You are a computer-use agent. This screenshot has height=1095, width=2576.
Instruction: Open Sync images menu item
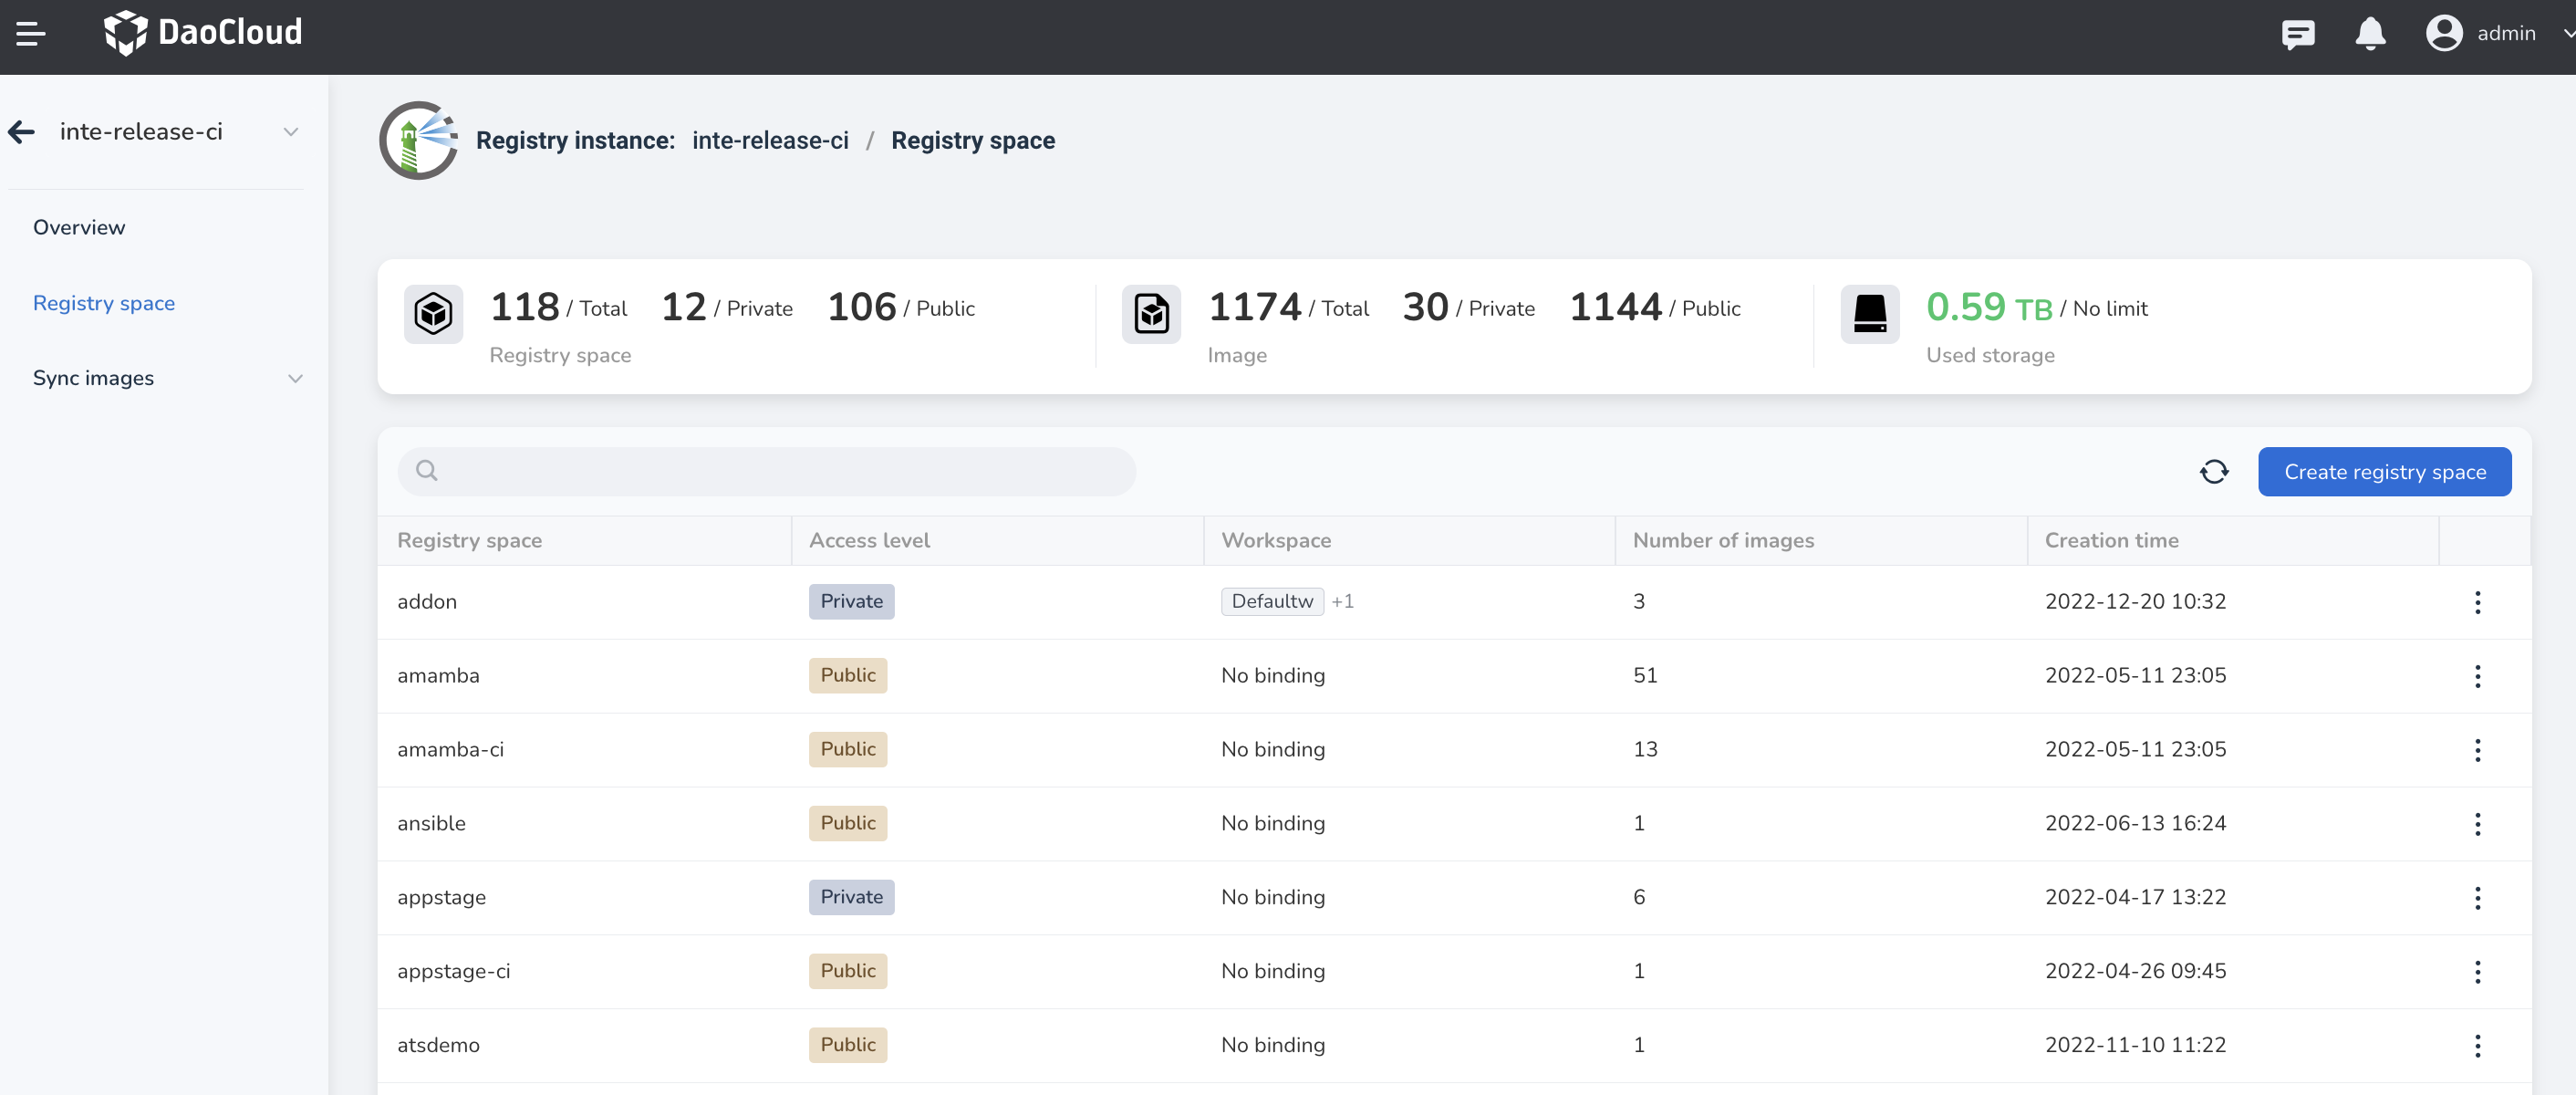point(93,378)
